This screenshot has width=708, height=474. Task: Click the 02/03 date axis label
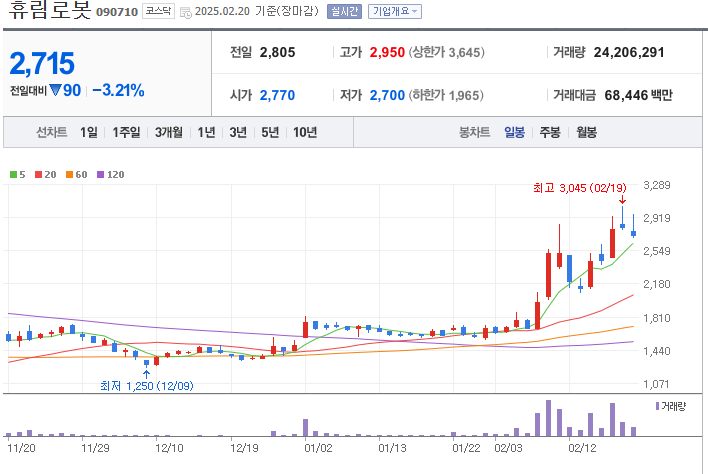click(x=508, y=448)
